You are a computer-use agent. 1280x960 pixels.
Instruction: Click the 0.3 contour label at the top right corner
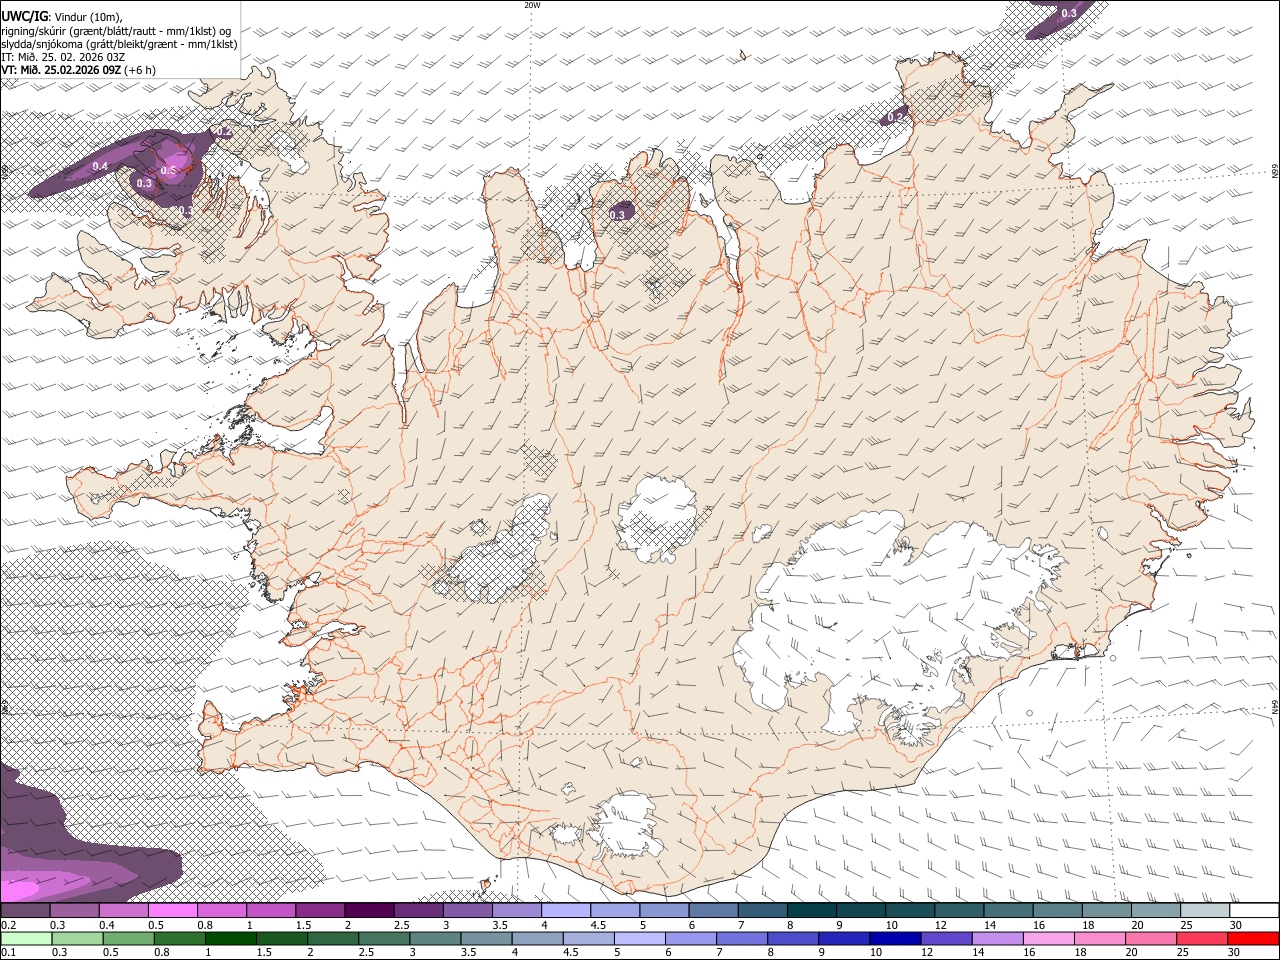(x=1068, y=13)
